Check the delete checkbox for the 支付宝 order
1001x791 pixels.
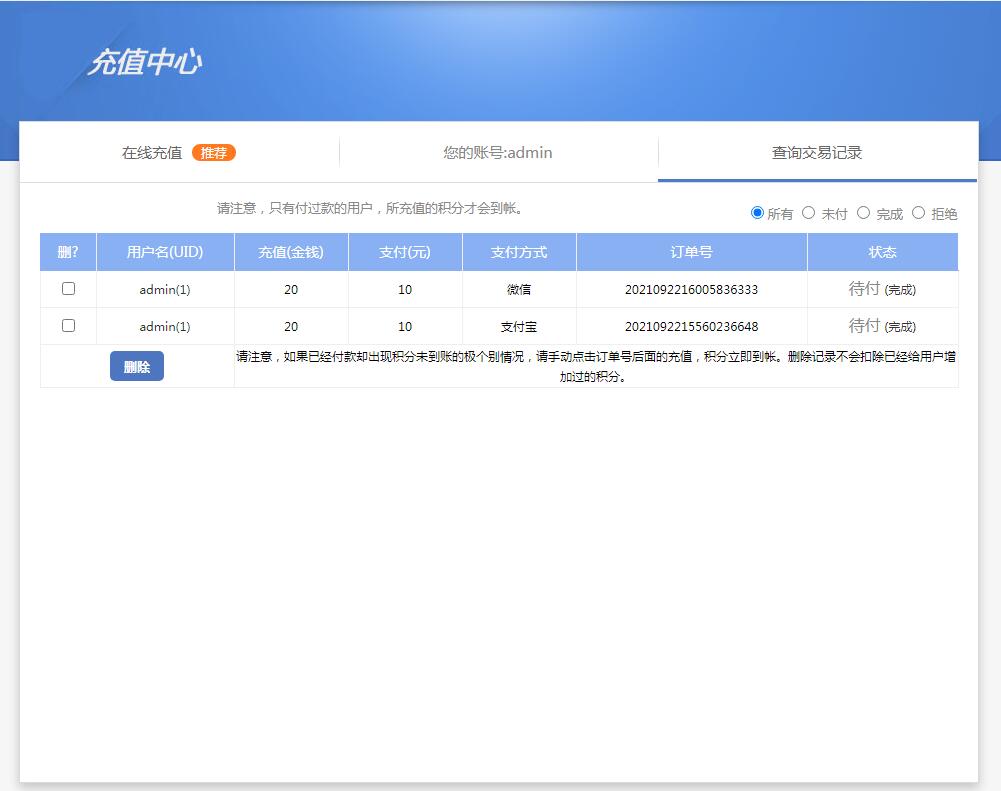(x=68, y=325)
